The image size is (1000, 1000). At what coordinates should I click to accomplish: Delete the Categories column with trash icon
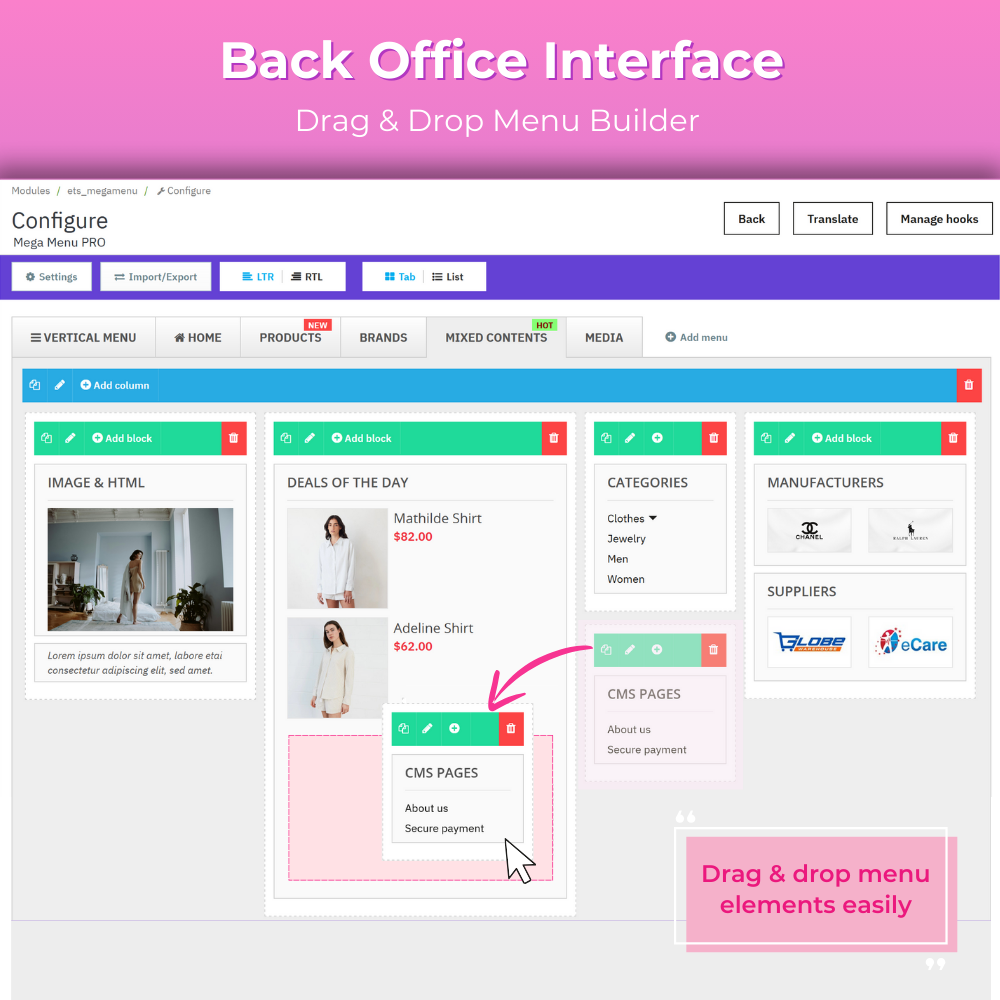714,438
